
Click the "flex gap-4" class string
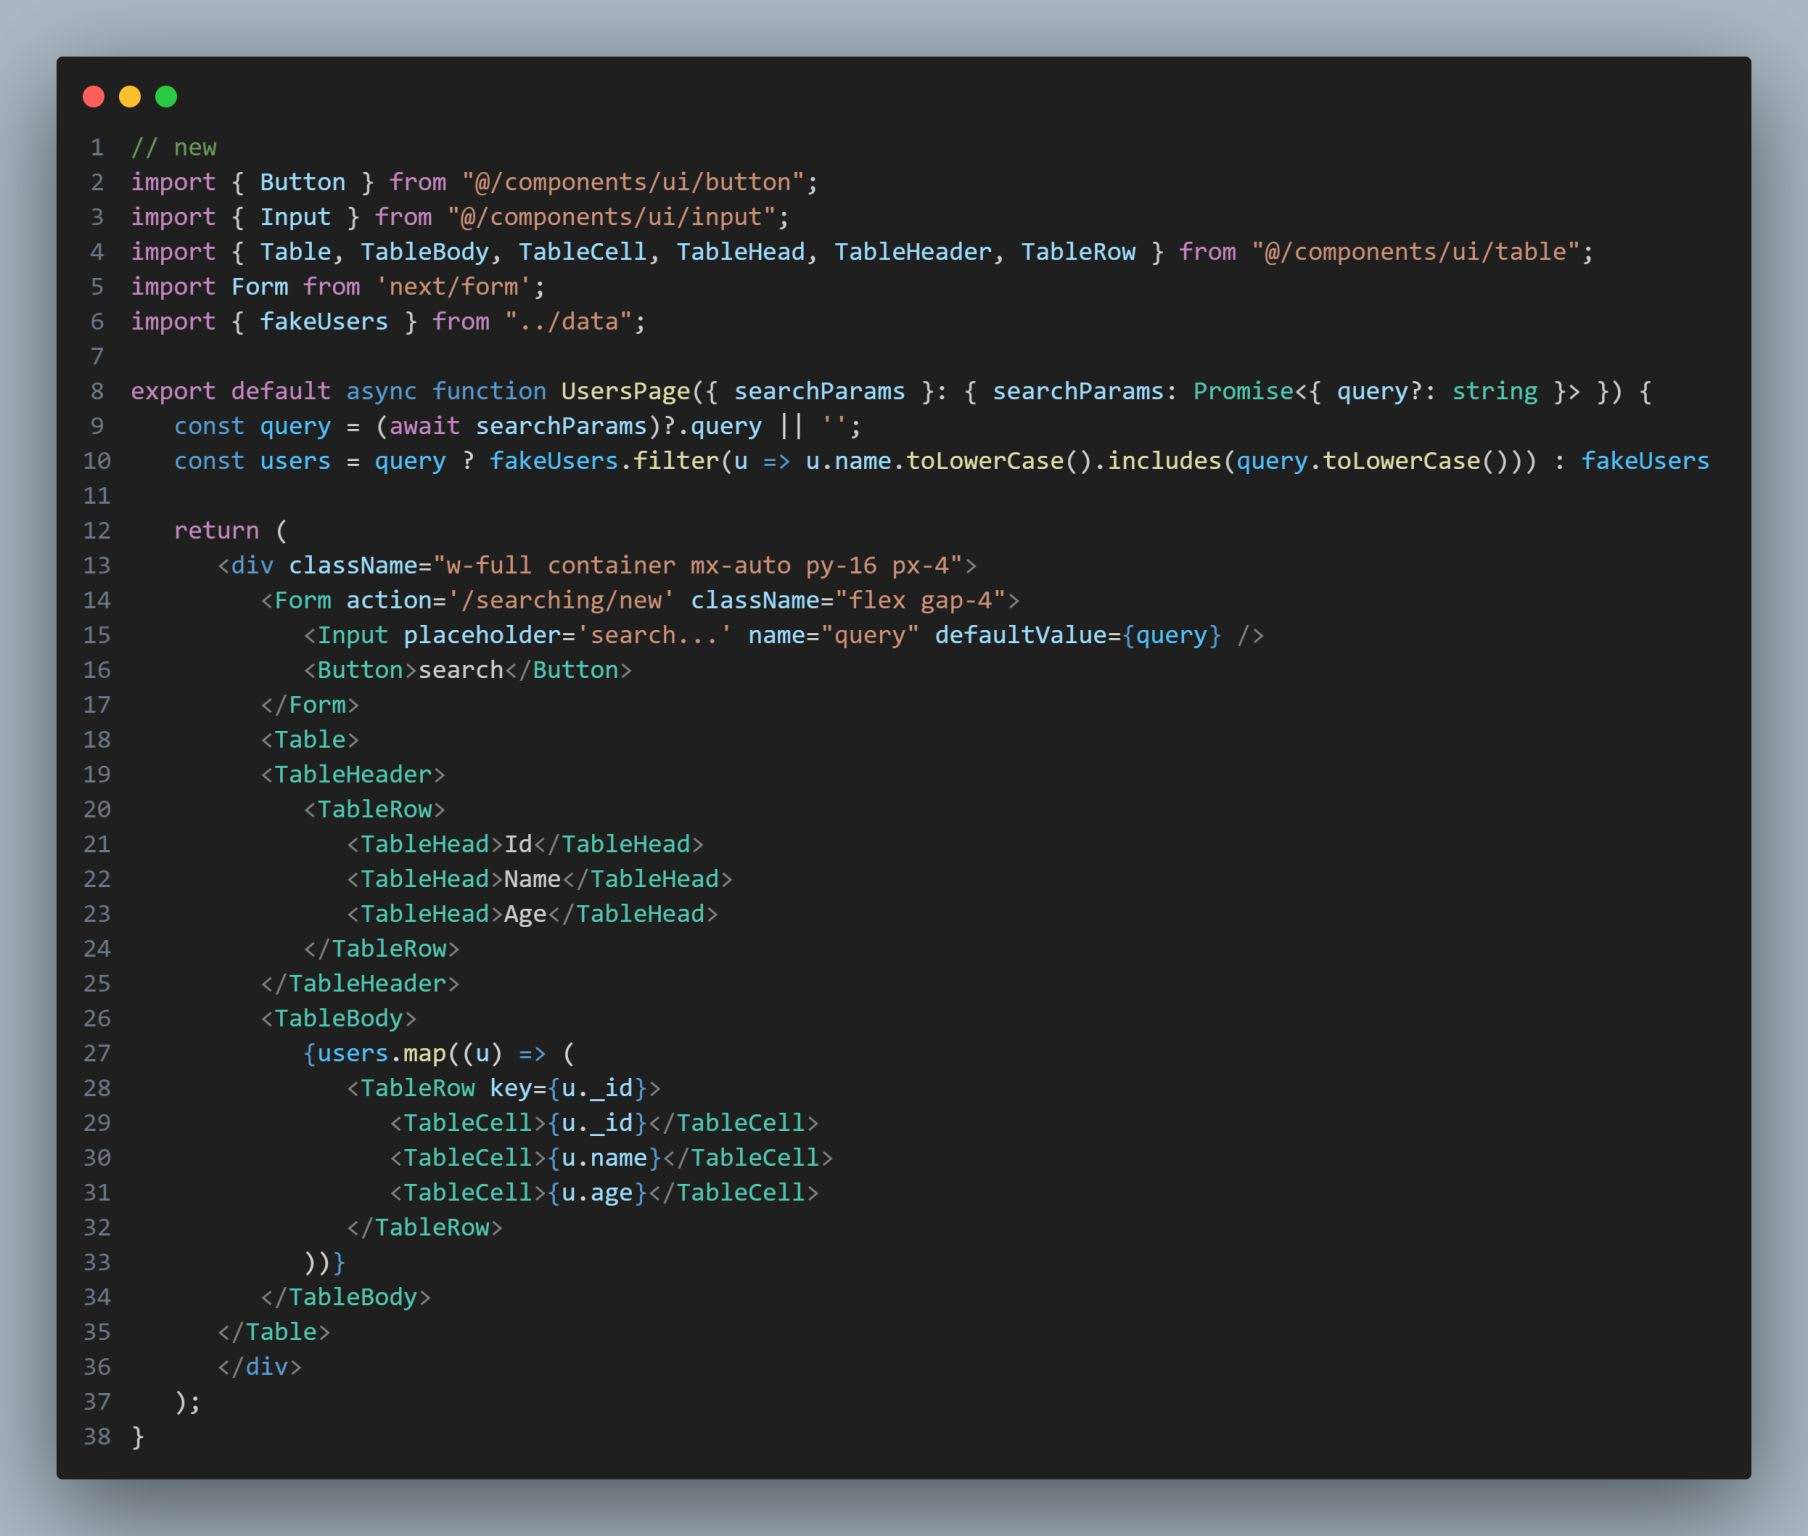920,600
